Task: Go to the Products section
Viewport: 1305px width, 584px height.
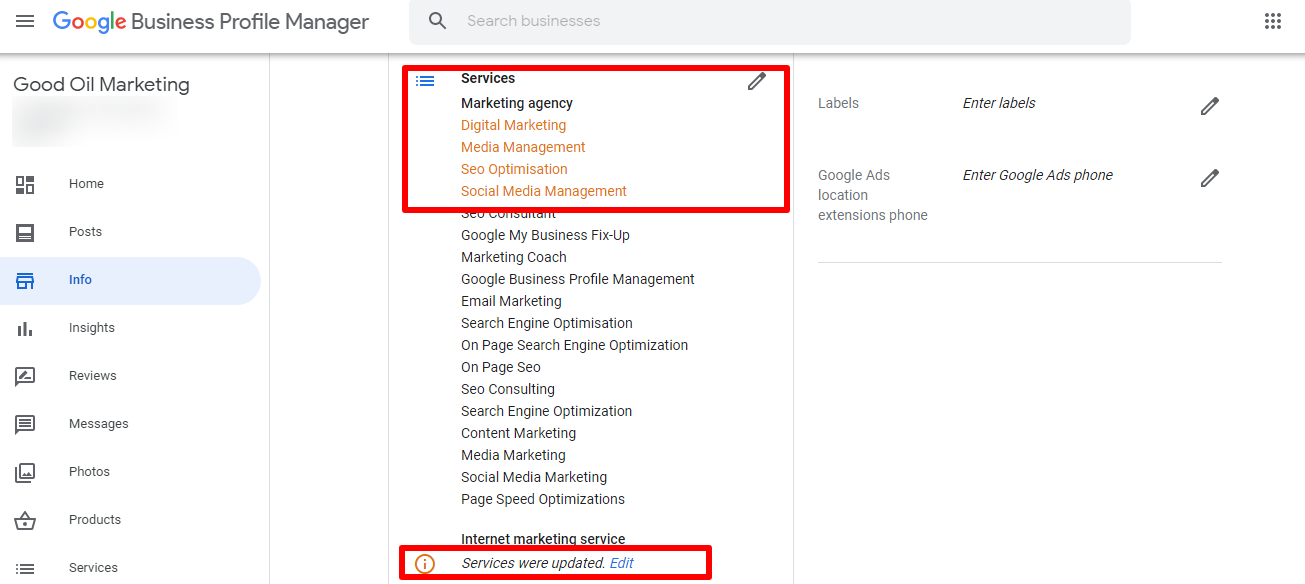Action: click(95, 520)
